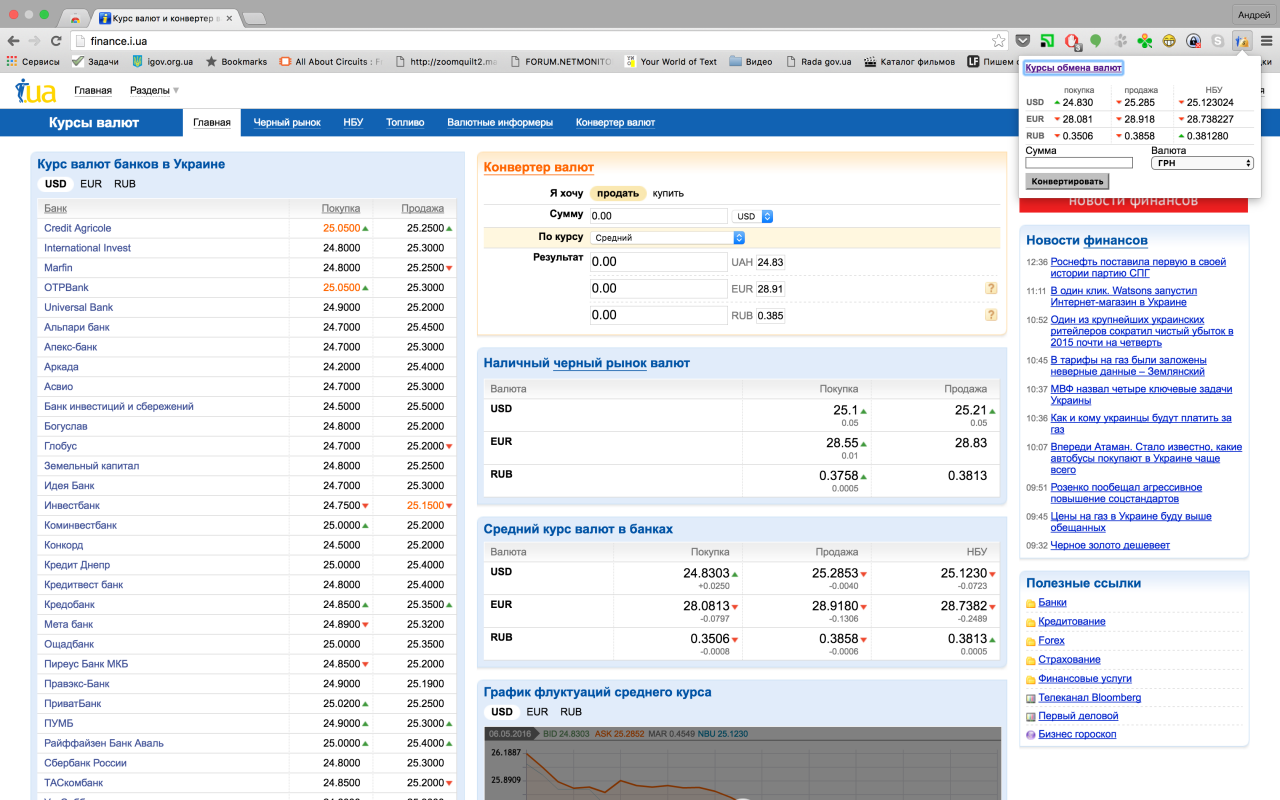Click the yellow smiley face extension
The height and width of the screenshot is (800, 1280).
point(1168,41)
